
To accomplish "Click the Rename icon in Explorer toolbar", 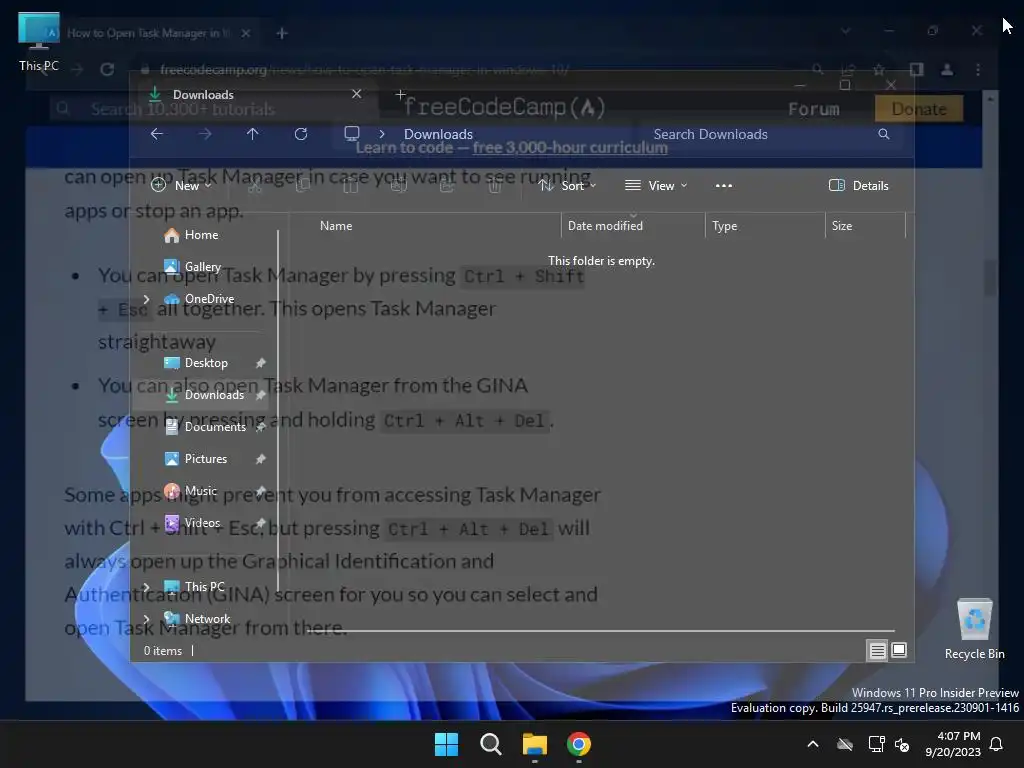I will point(398,186).
